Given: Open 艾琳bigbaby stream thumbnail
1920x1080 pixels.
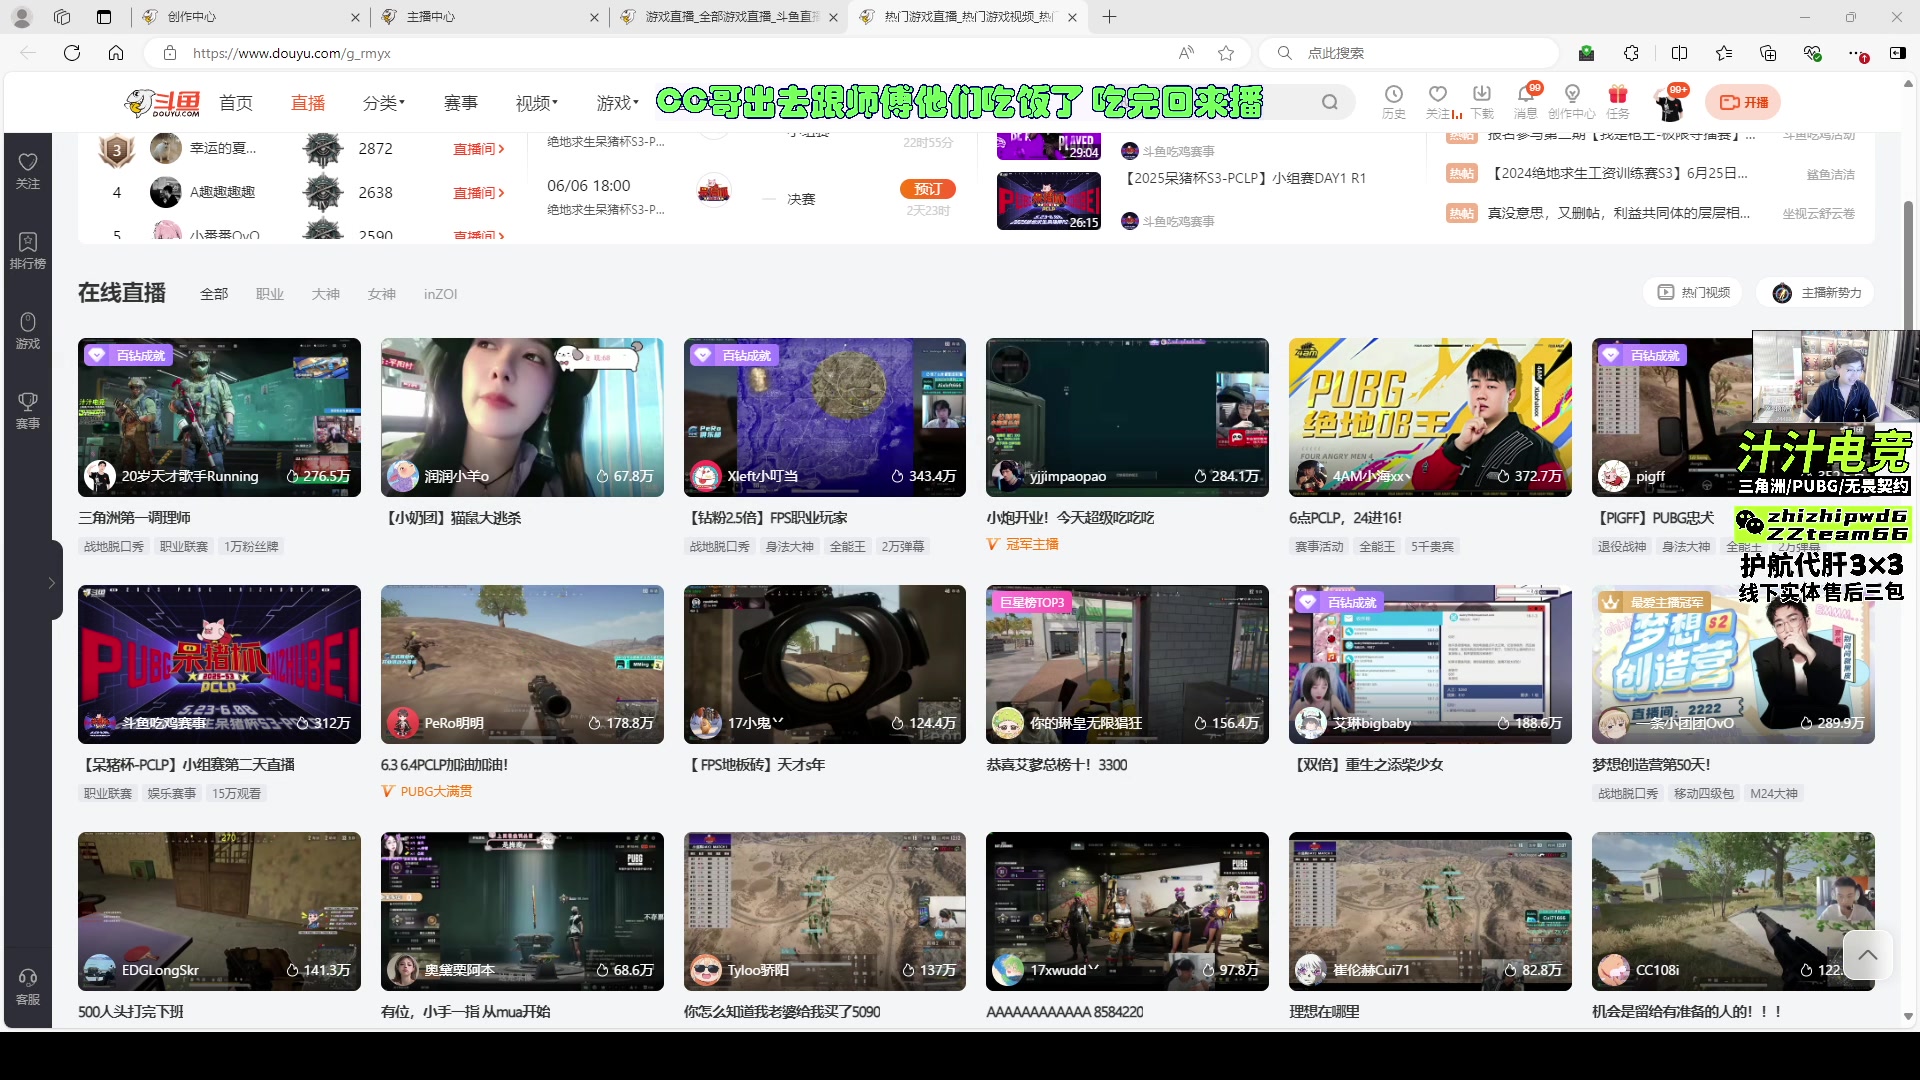Looking at the screenshot, I should pos(1430,664).
